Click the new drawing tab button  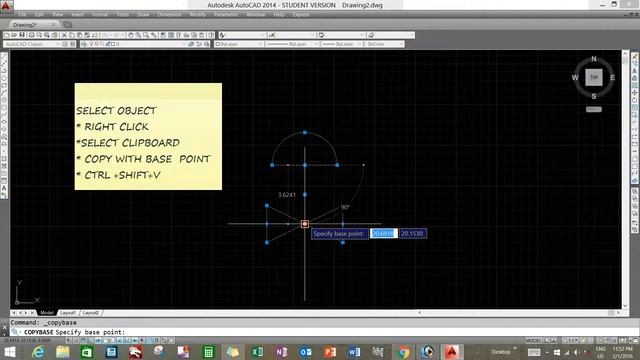[x=67, y=25]
